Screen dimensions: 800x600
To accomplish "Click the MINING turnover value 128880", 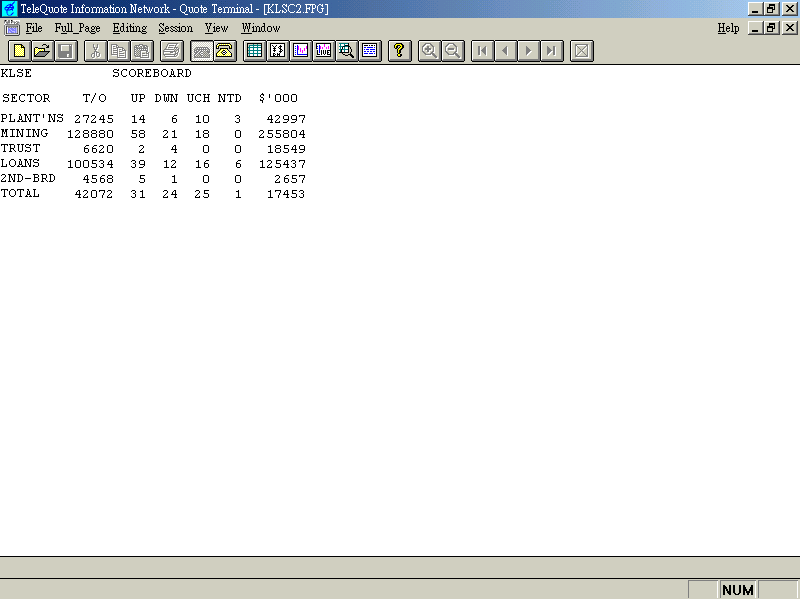I will 90,134.
